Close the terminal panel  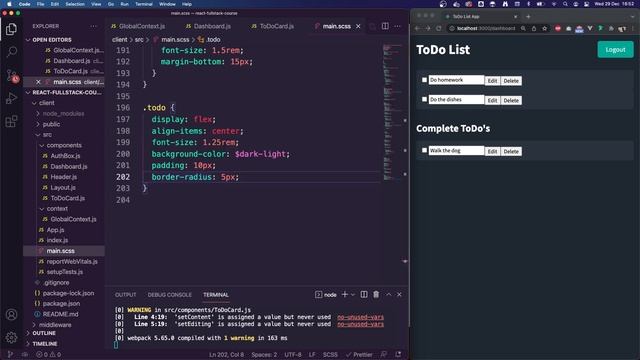point(399,294)
